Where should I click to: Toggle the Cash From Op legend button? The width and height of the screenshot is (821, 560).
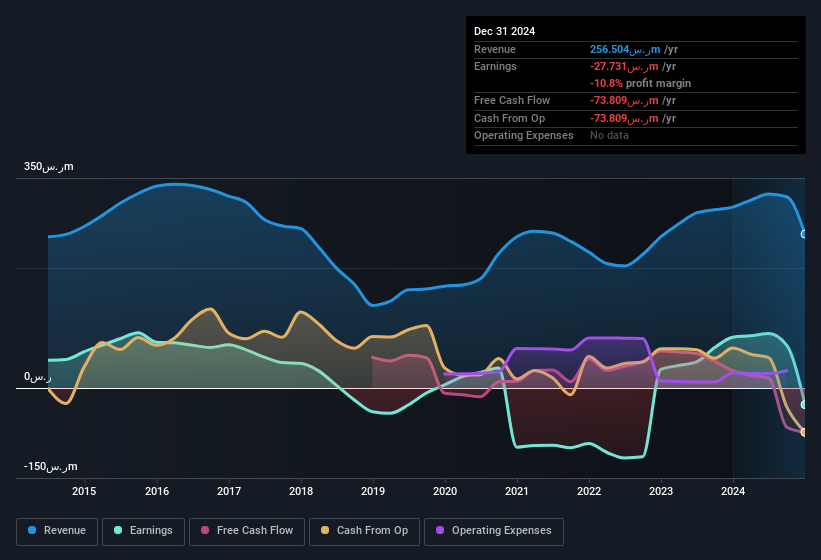coord(364,531)
